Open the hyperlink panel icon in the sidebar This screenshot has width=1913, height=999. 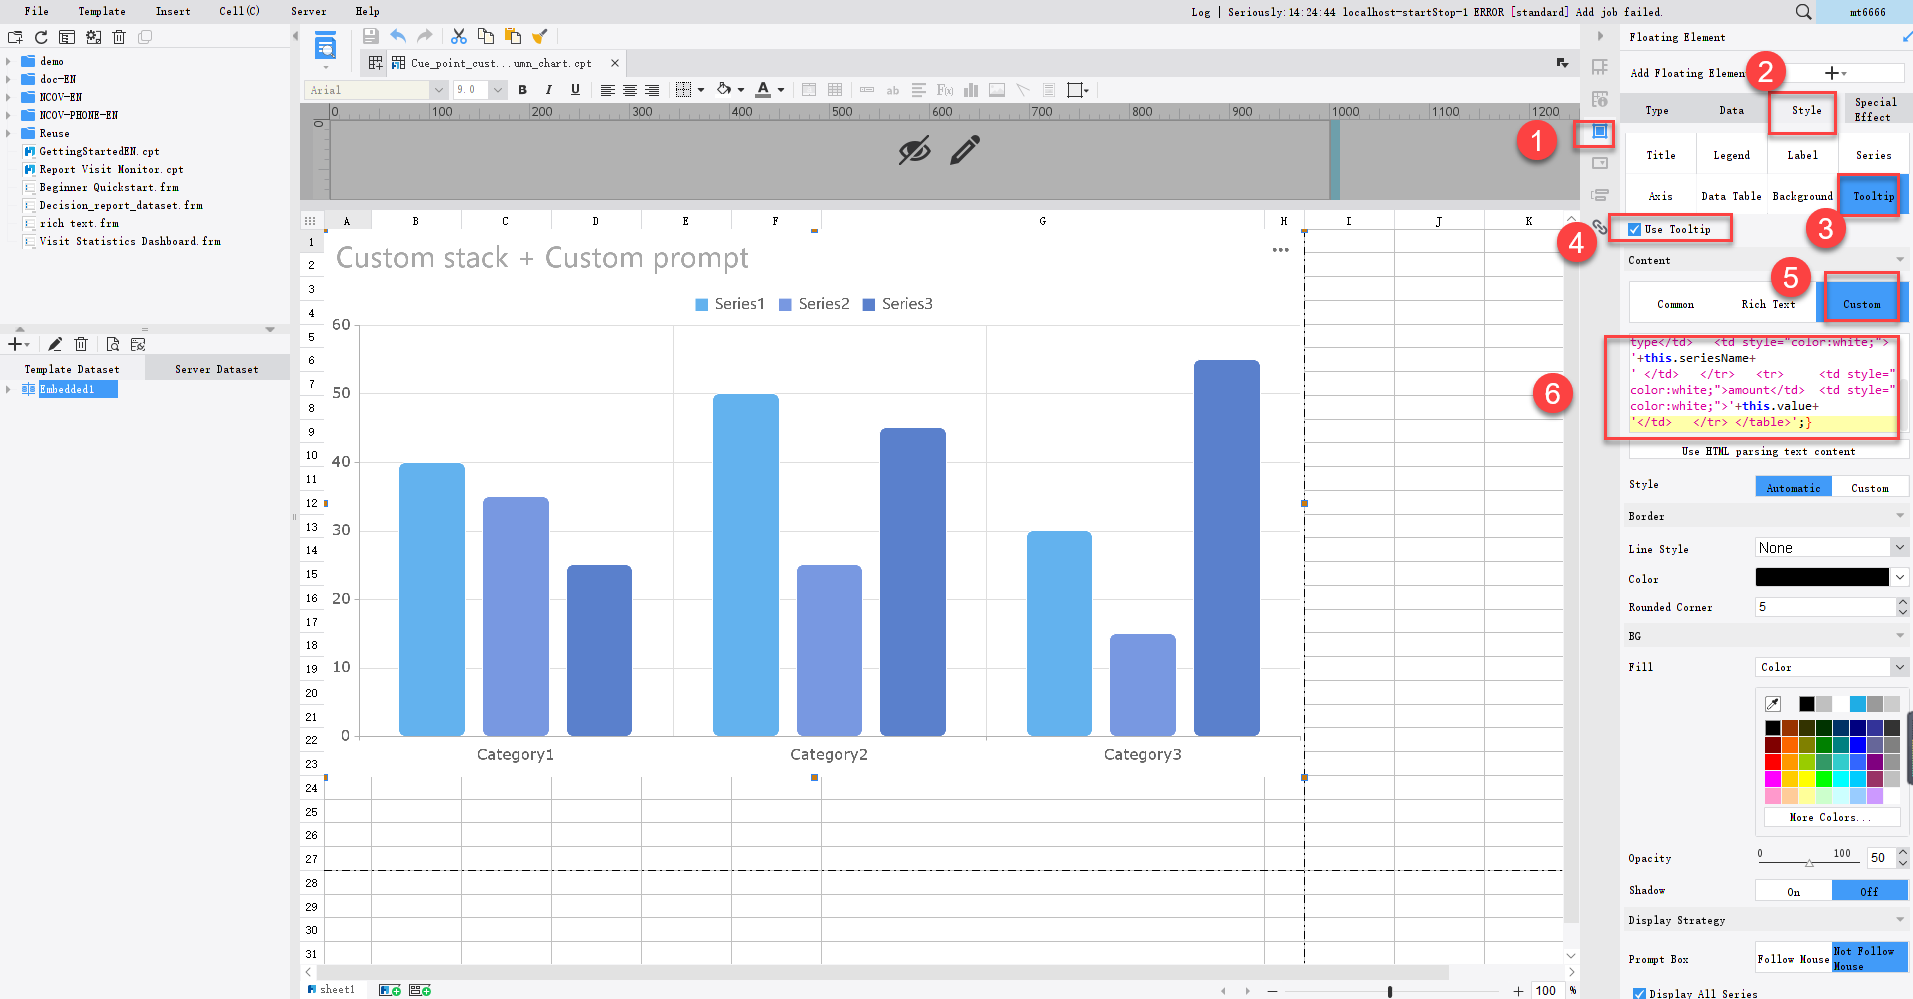(1600, 227)
